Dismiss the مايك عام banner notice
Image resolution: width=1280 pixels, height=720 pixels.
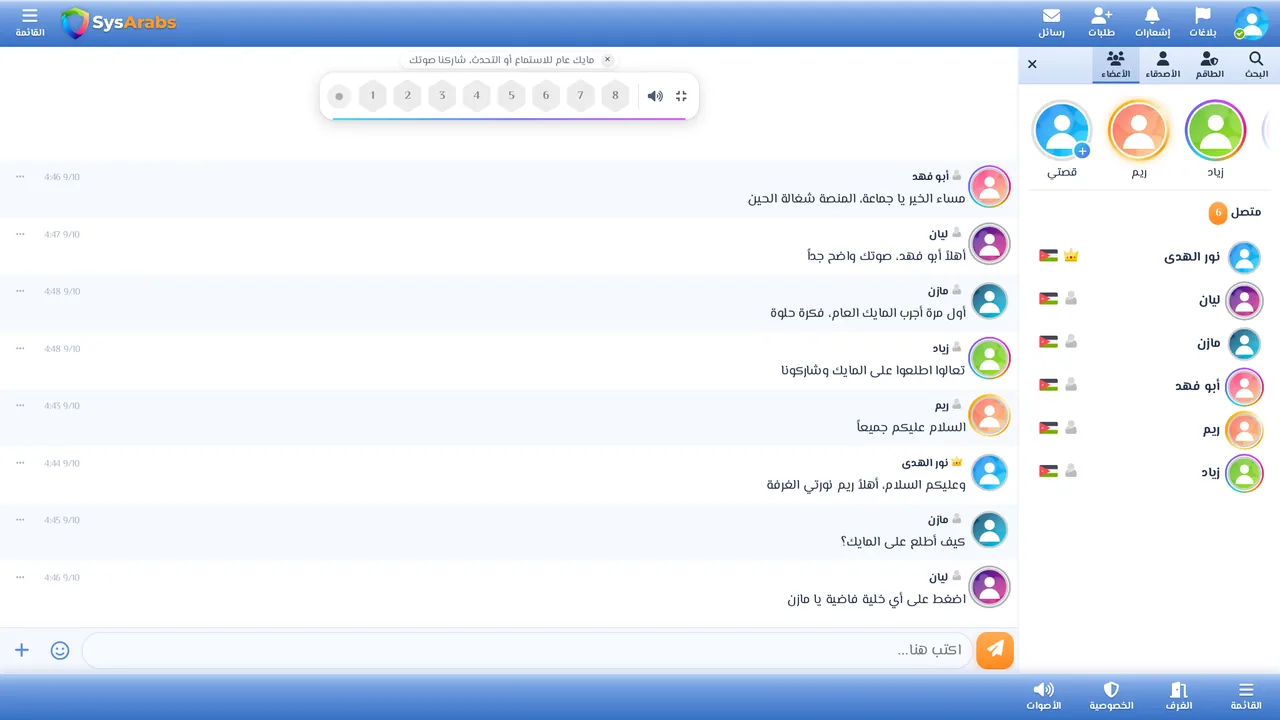607,59
